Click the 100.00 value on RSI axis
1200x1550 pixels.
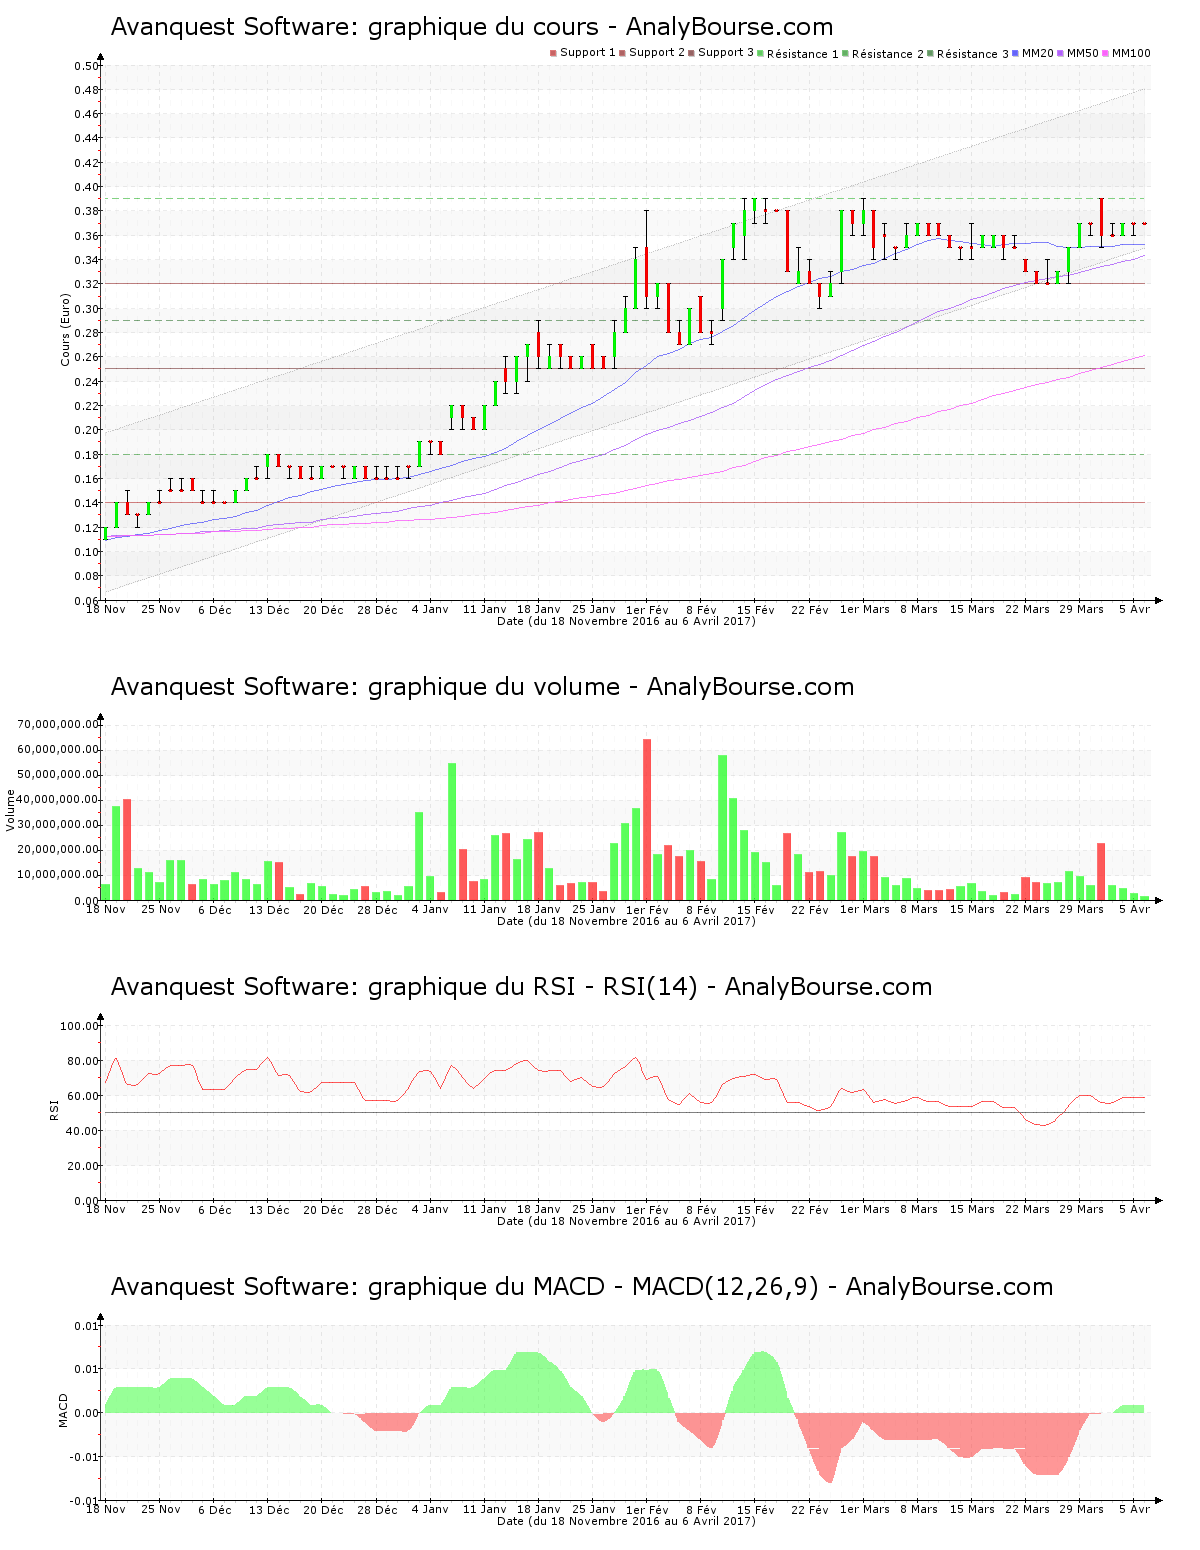coord(80,1026)
